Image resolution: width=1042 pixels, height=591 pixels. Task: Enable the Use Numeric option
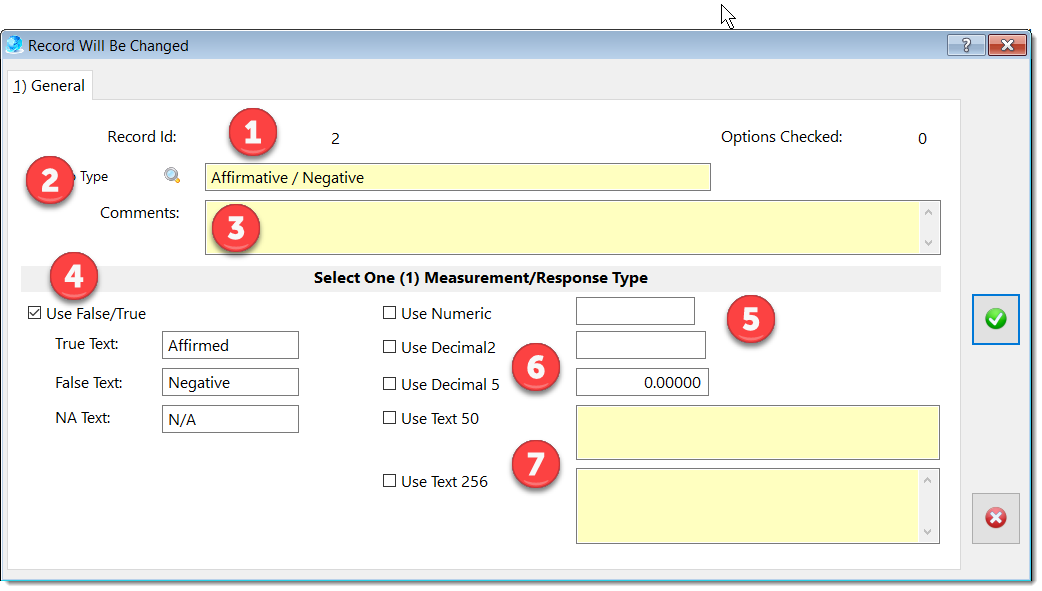click(x=389, y=313)
